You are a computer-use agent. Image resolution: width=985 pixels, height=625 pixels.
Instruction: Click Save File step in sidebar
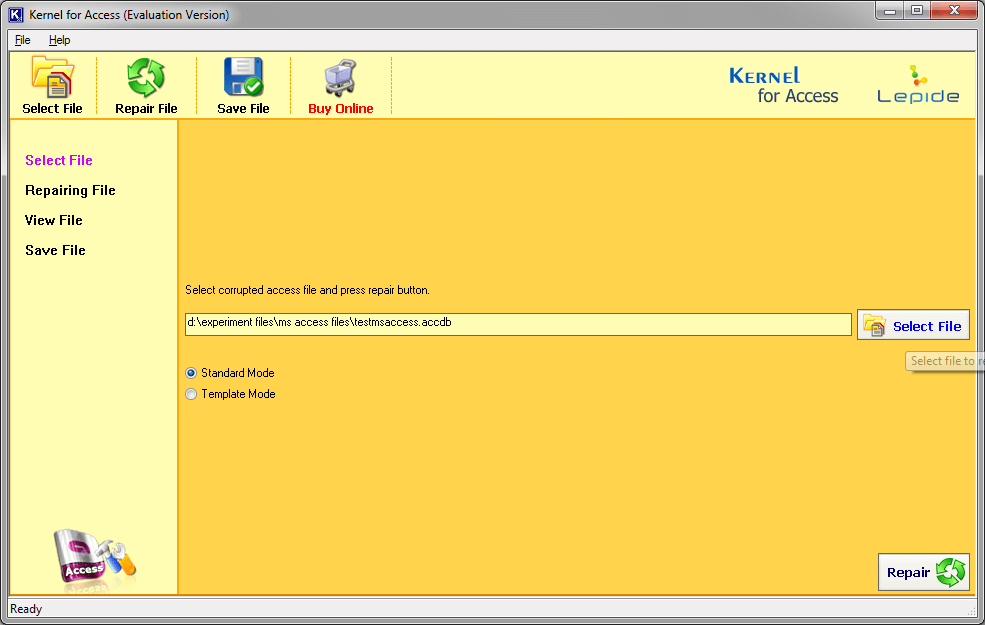55,250
